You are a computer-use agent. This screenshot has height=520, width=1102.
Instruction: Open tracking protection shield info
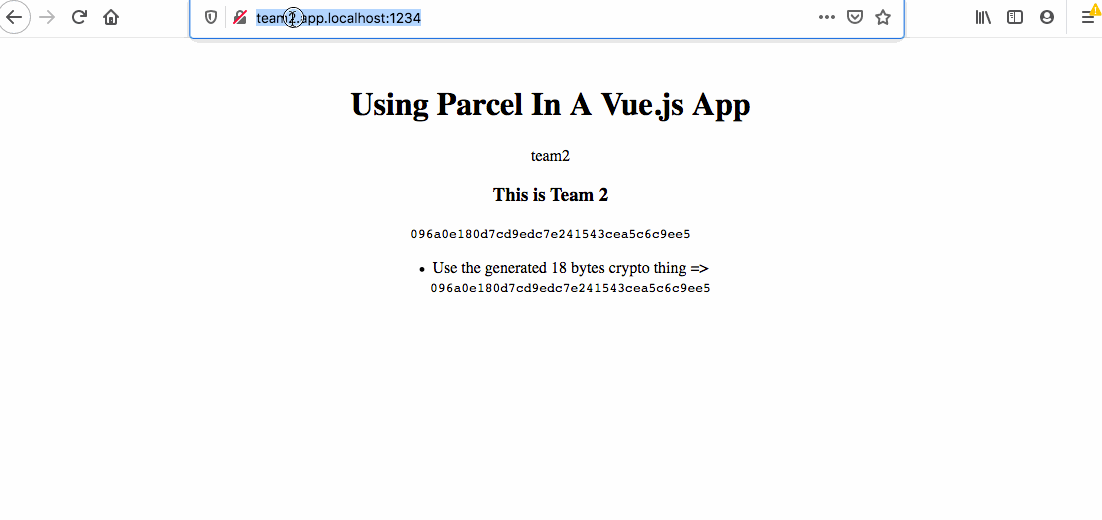point(210,18)
